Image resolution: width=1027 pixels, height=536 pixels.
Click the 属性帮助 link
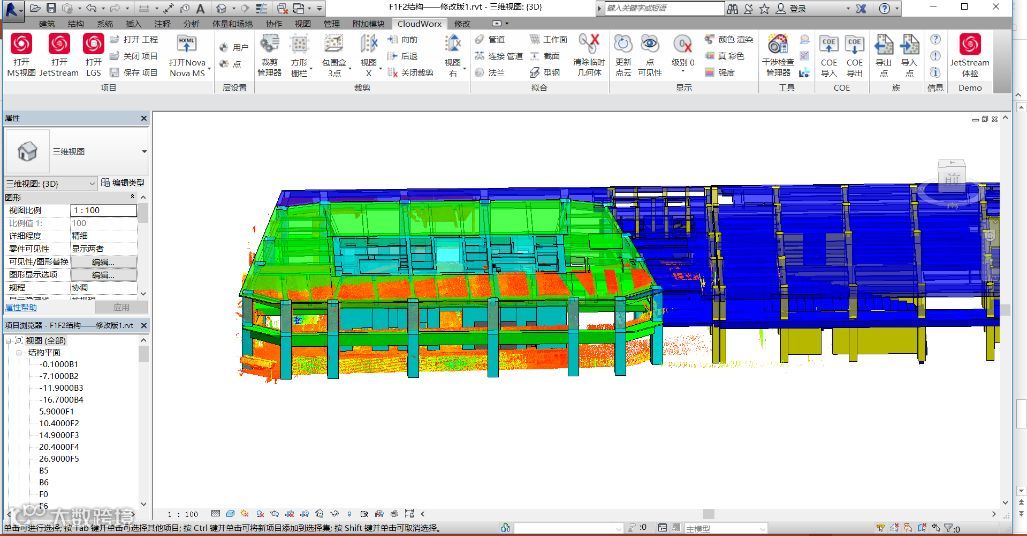pos(21,307)
